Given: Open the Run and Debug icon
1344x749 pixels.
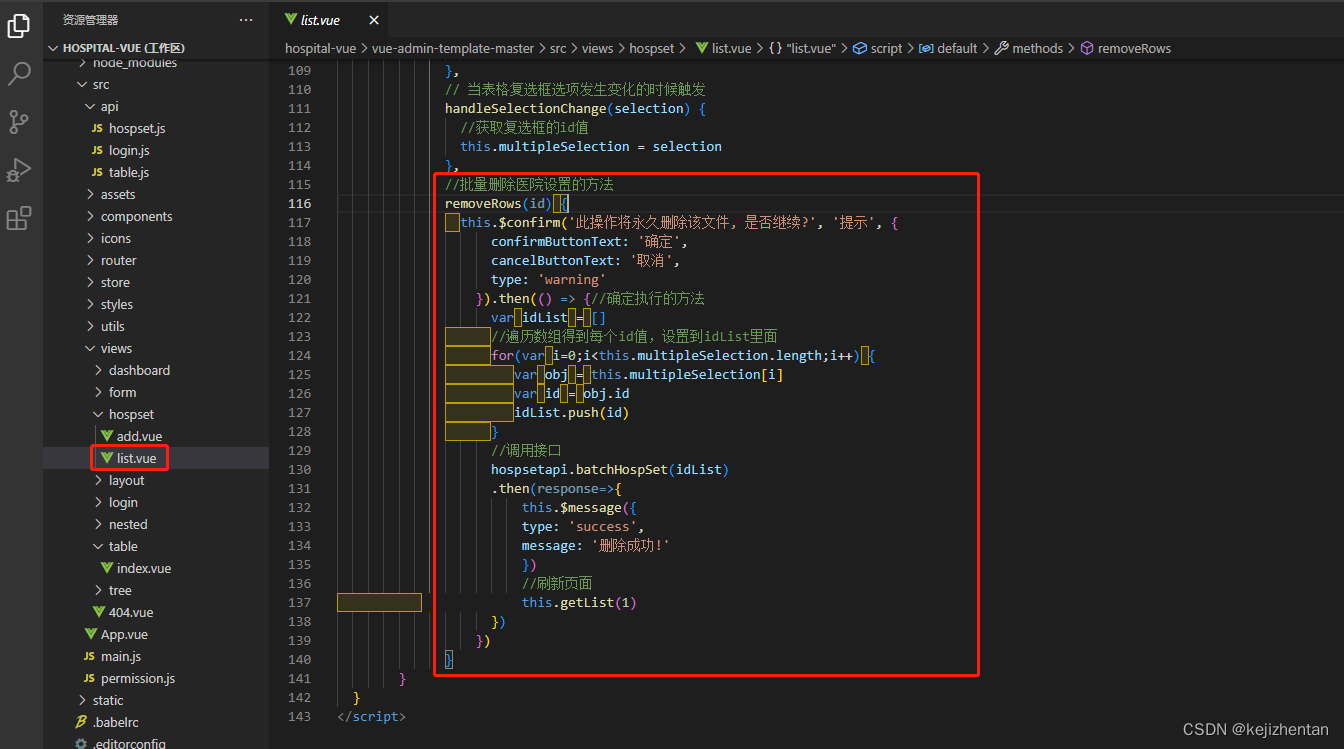Looking at the screenshot, I should 19,170.
